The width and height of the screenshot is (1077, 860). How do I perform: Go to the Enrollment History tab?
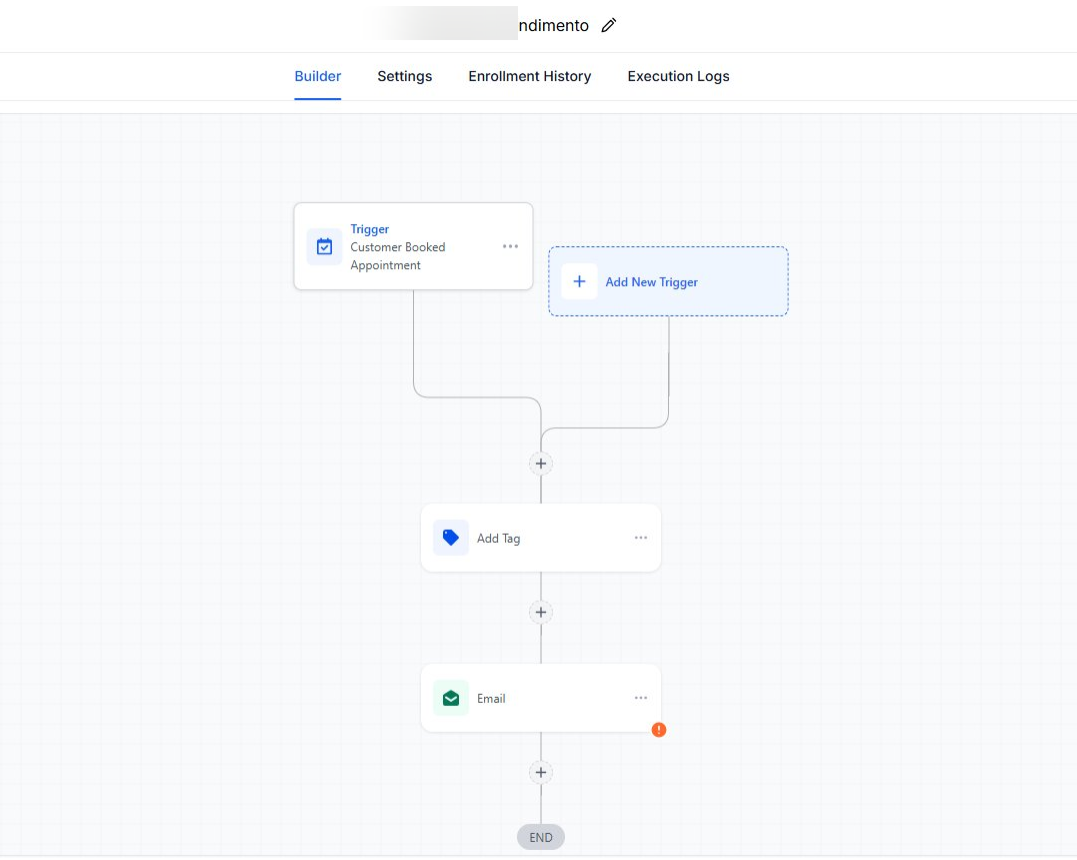point(529,76)
